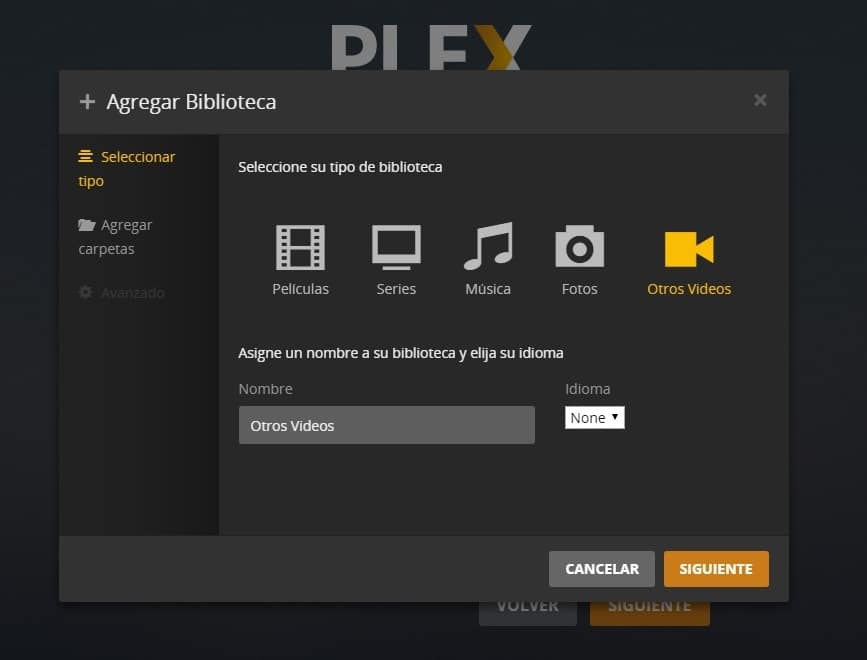Click the VOLVER button behind the dialog
Screen dimensions: 867x660
tap(527, 612)
